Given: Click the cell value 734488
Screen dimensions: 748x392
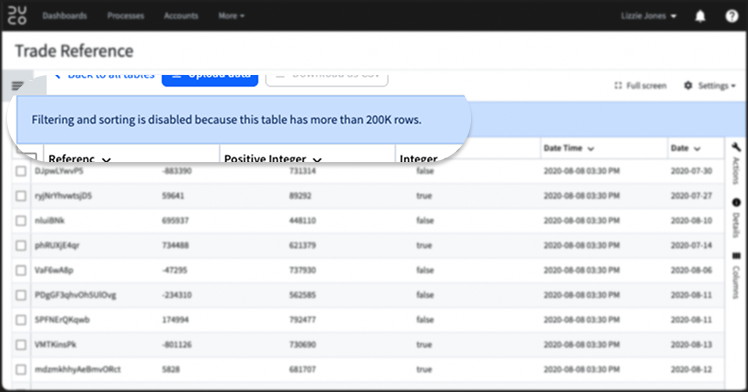Looking at the screenshot, I should (x=175, y=245).
